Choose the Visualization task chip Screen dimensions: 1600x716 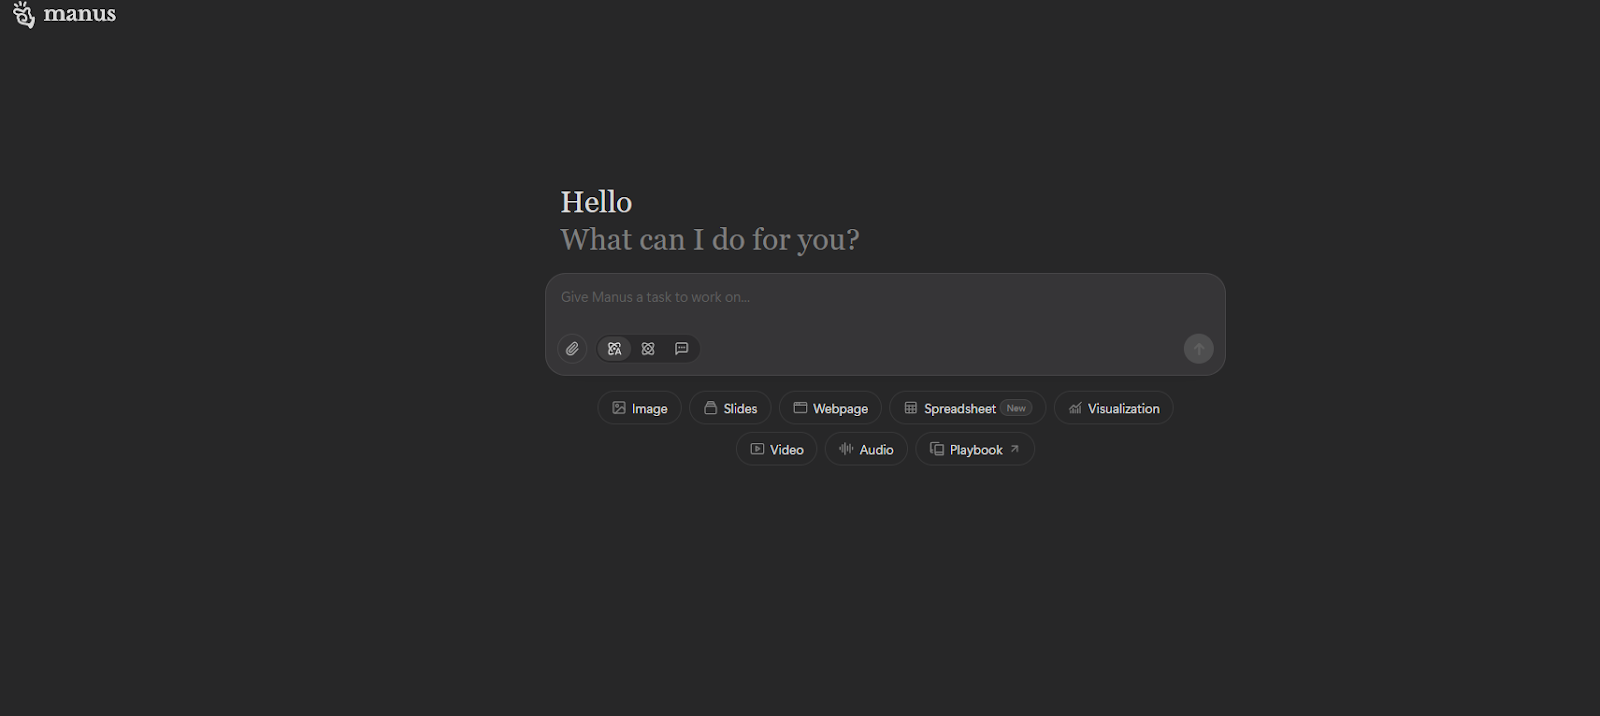pos(1114,408)
